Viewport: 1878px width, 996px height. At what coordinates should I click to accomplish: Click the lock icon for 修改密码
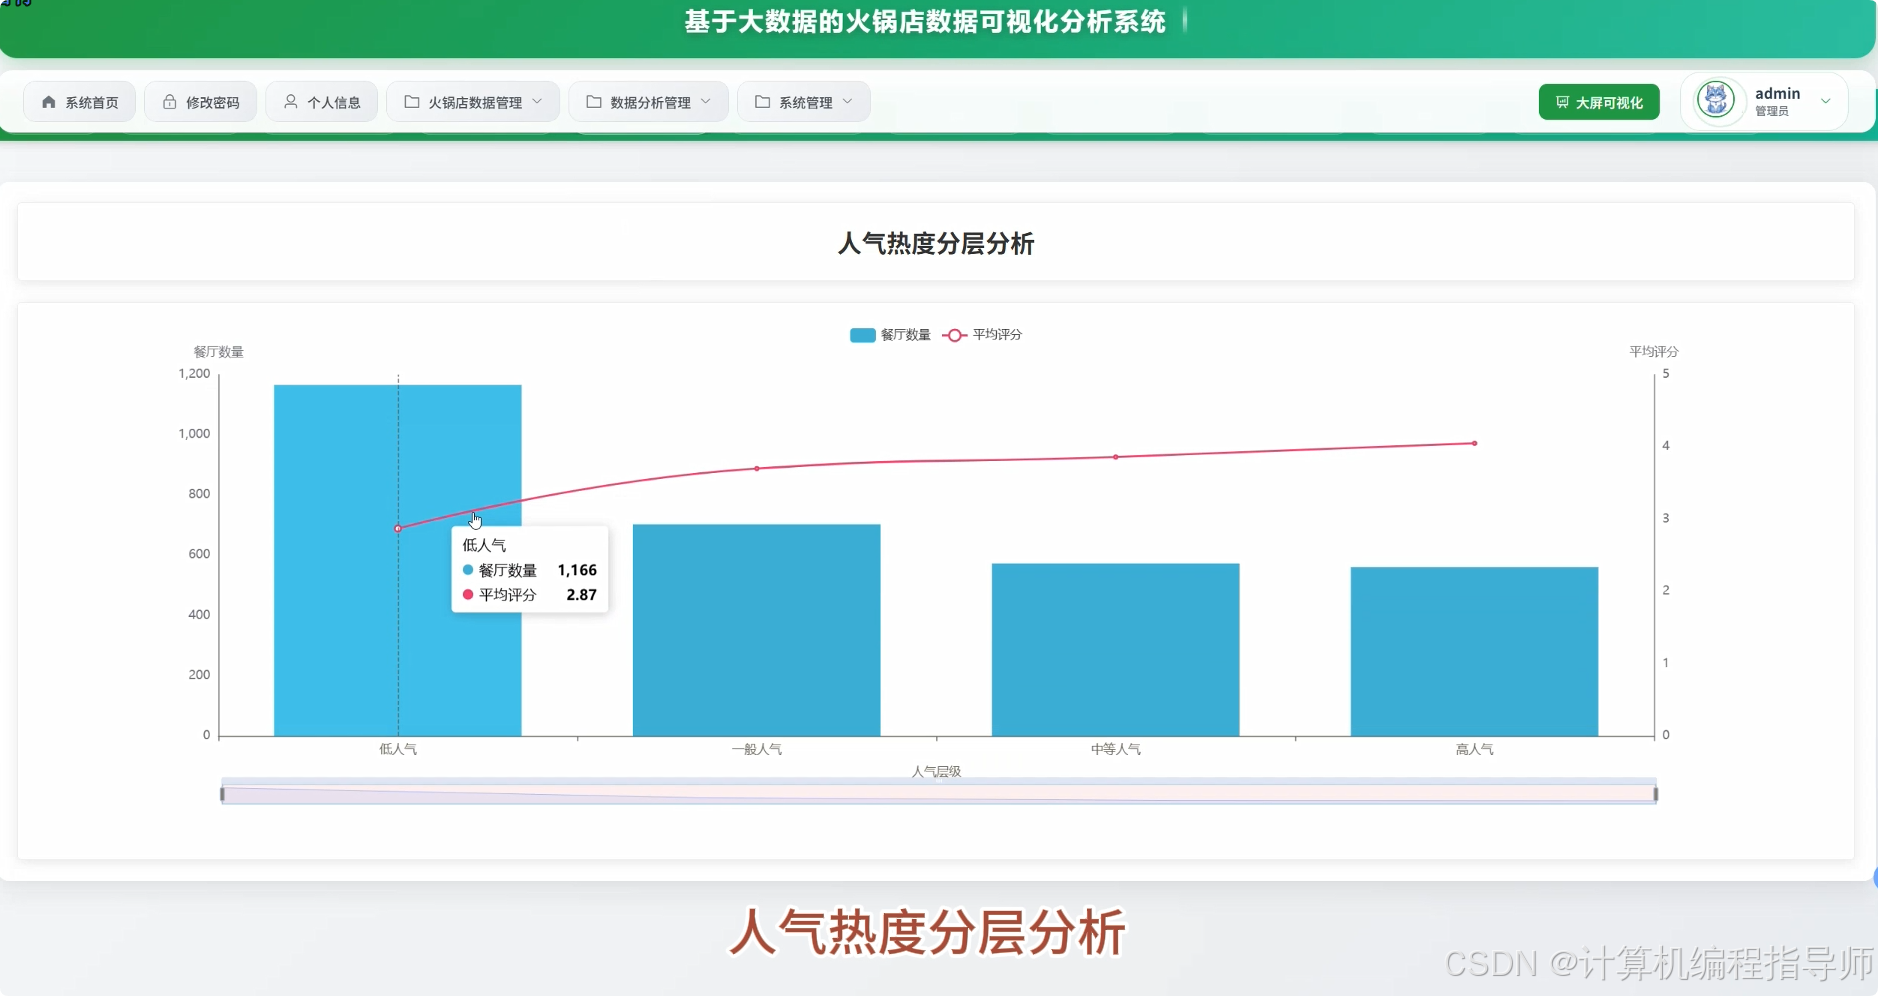click(170, 102)
